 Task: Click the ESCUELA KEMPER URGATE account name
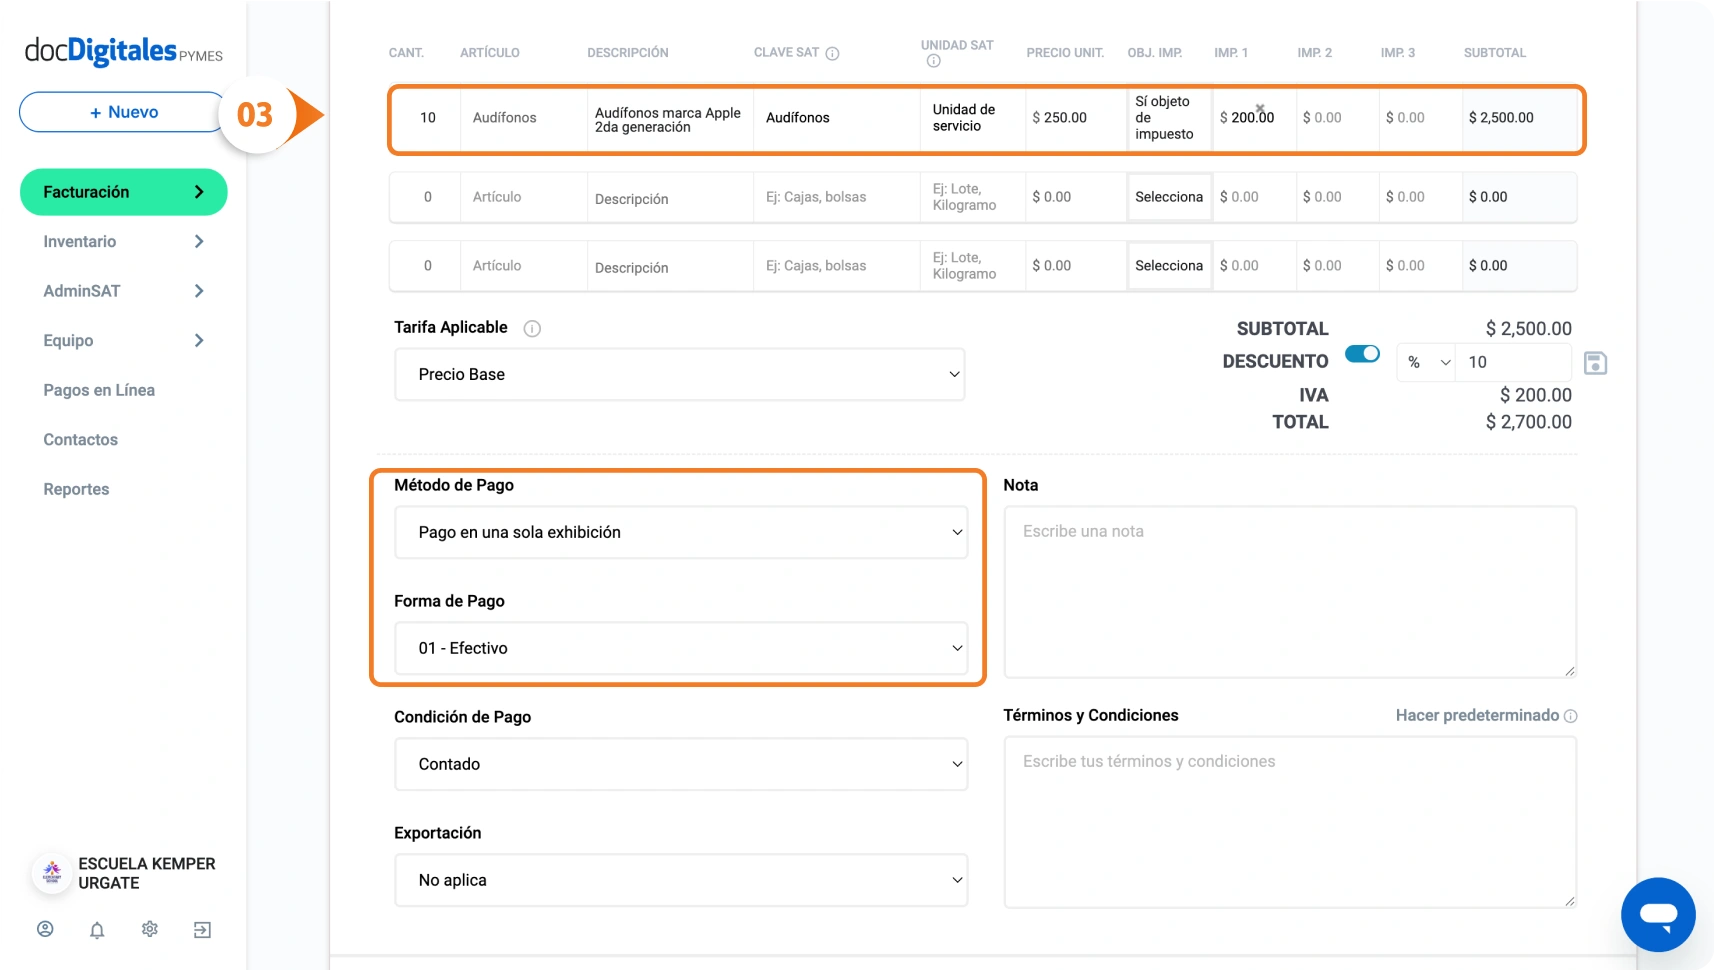click(x=147, y=873)
